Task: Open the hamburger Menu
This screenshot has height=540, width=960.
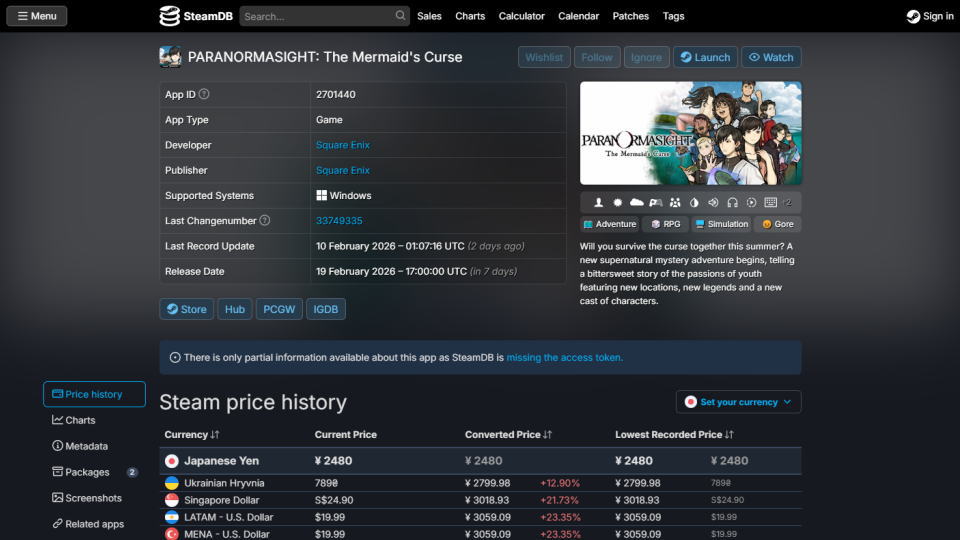Action: click(x=36, y=16)
